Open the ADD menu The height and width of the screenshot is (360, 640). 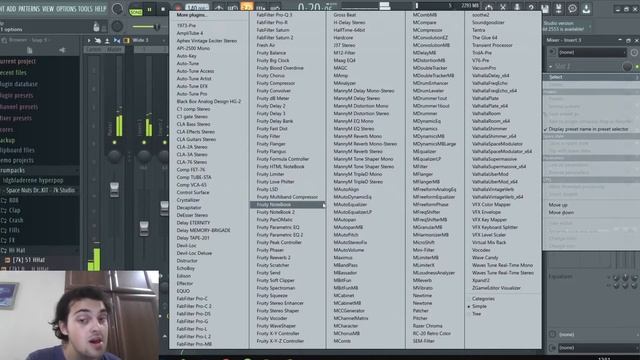(11, 9)
